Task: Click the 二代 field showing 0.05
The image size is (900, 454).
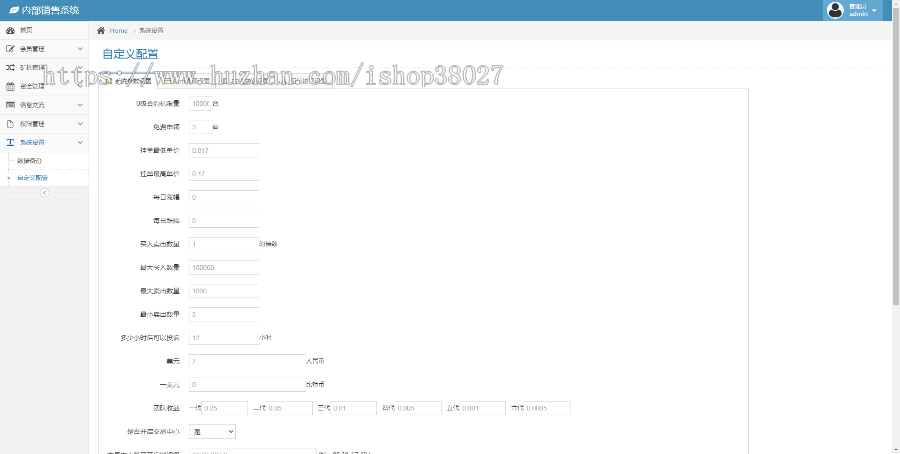Action: (x=289, y=408)
